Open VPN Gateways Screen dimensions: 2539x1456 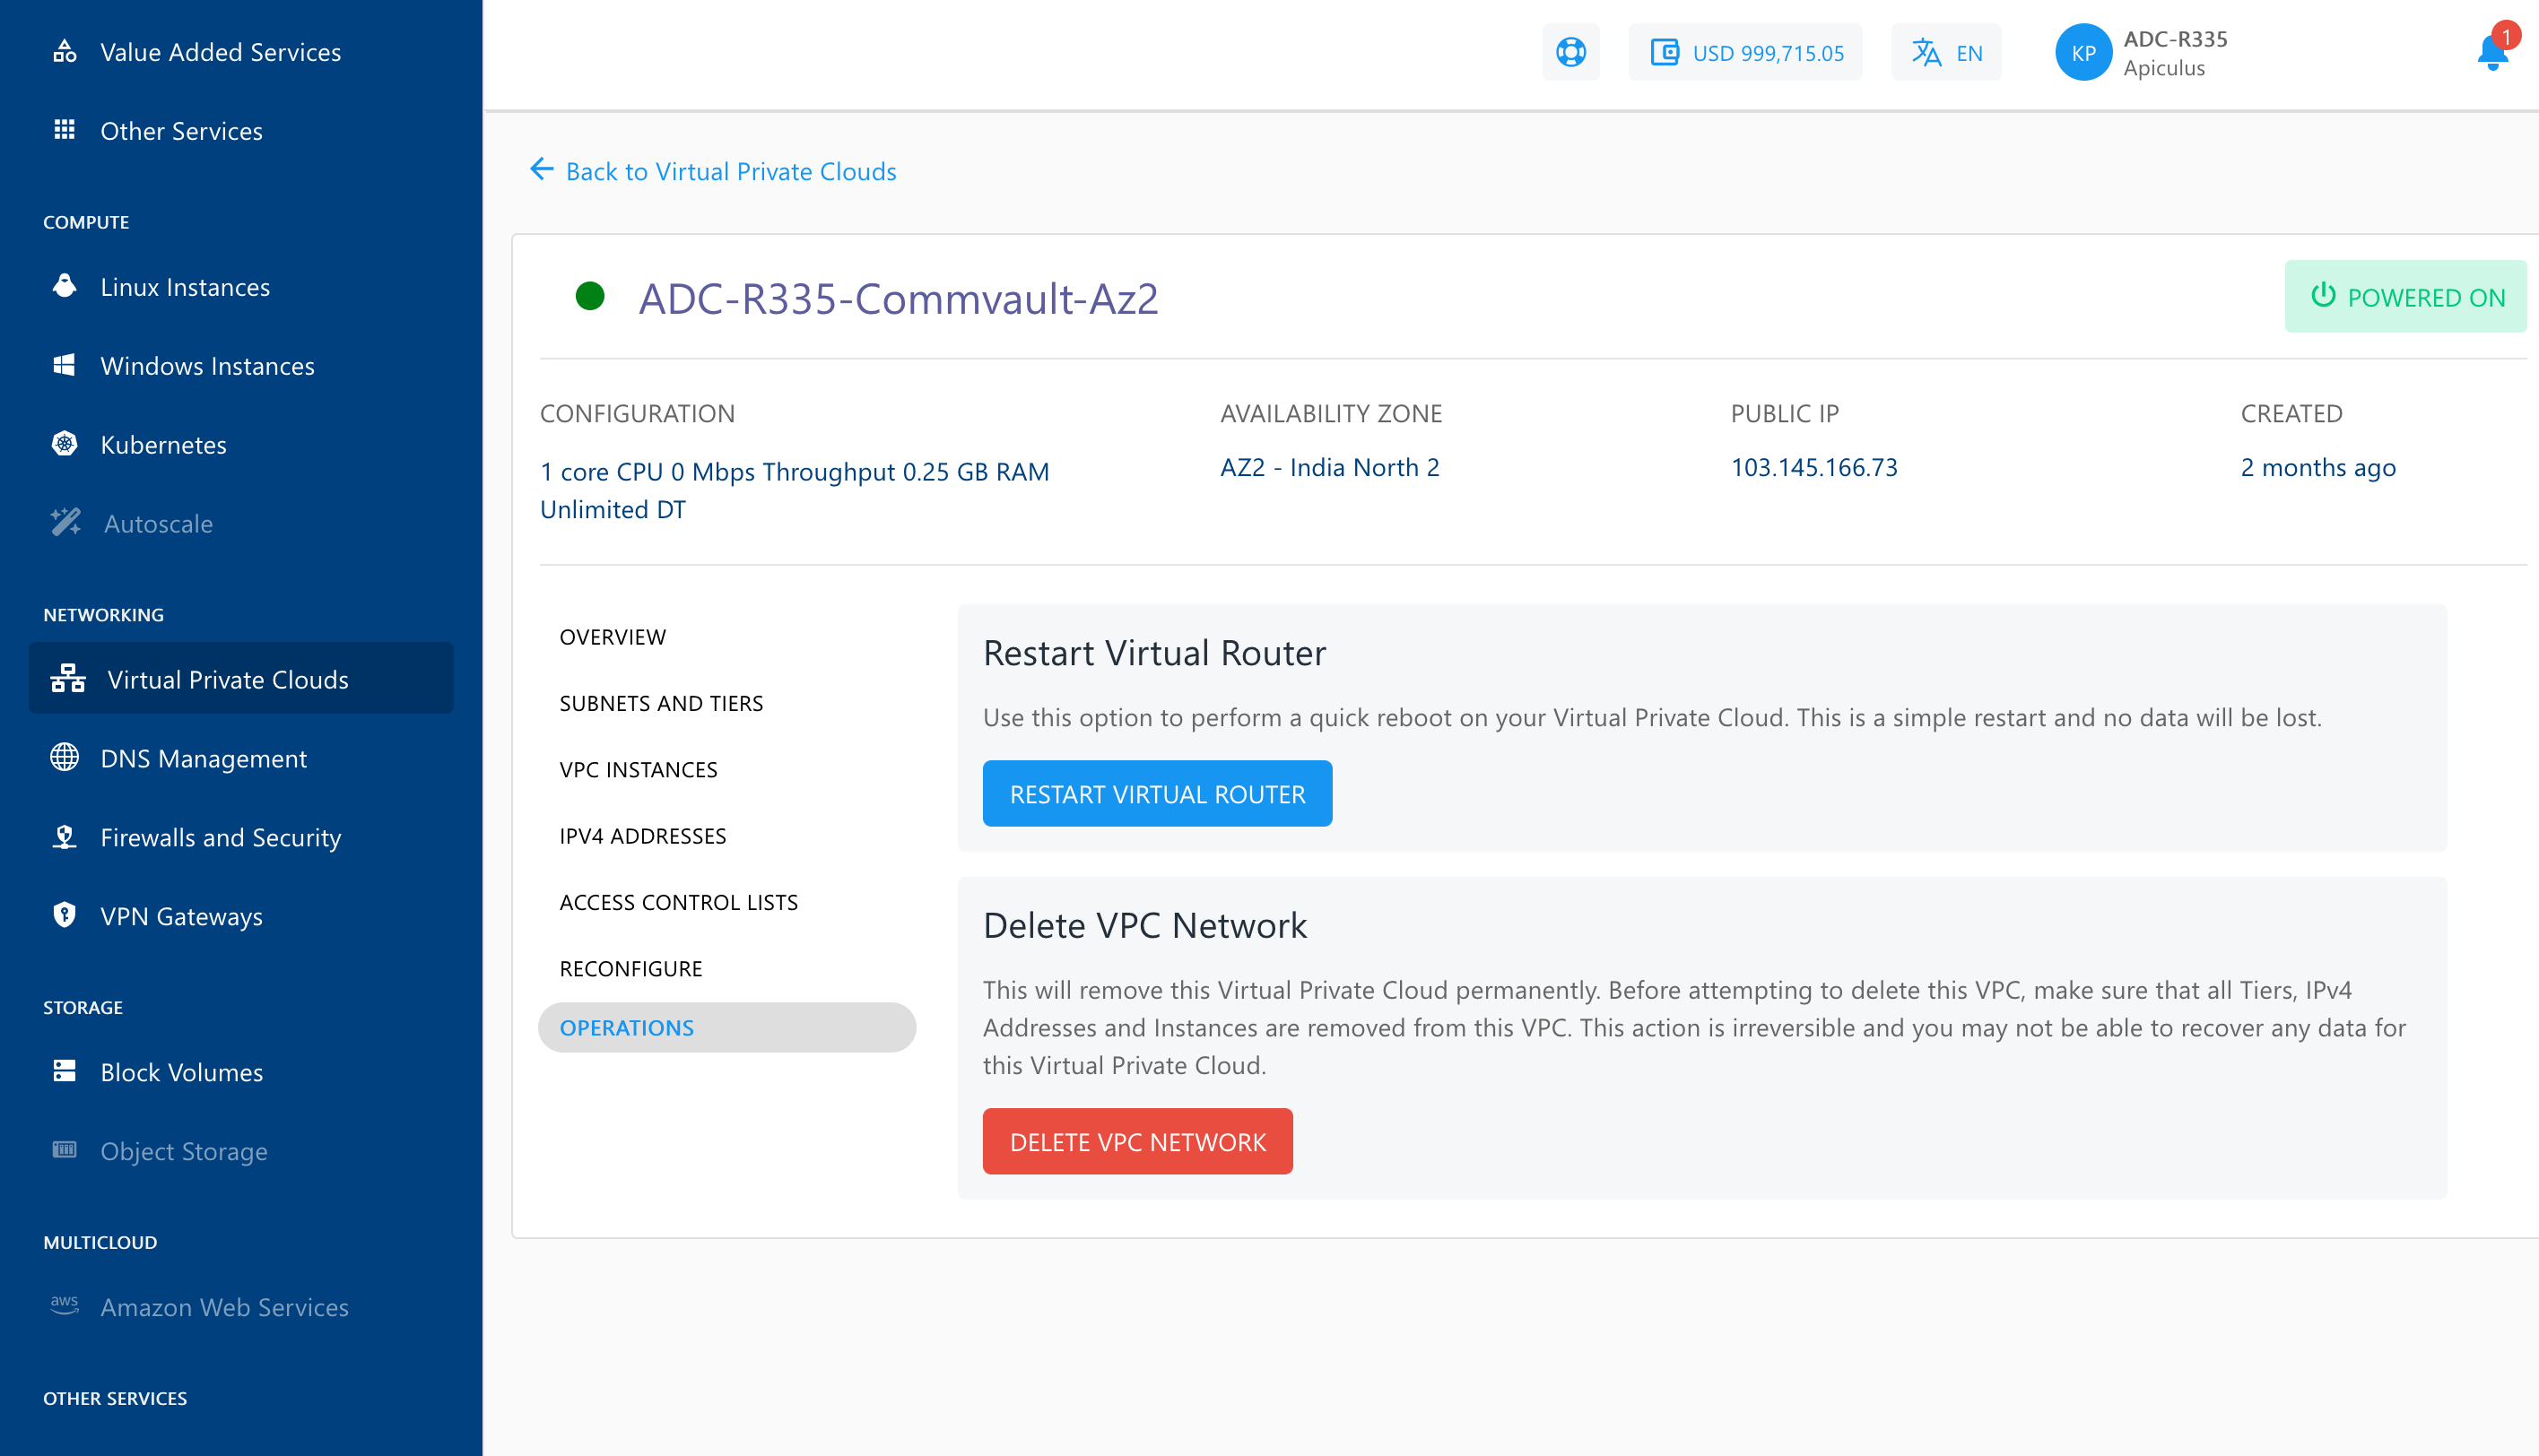[181, 916]
